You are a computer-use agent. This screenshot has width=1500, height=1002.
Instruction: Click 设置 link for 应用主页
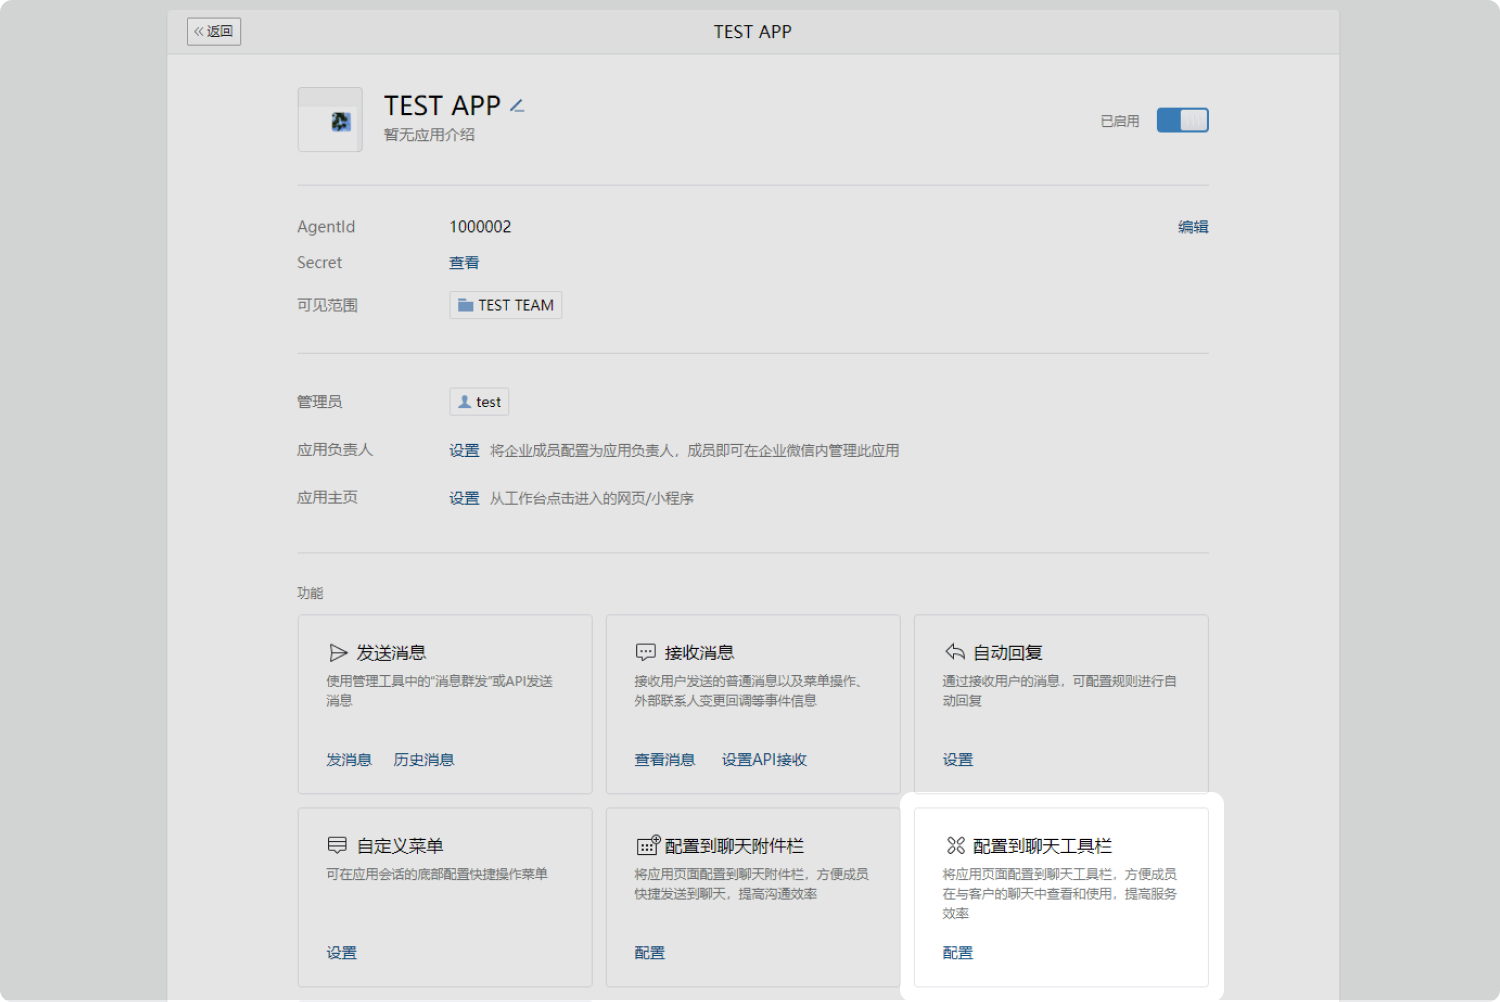click(464, 498)
